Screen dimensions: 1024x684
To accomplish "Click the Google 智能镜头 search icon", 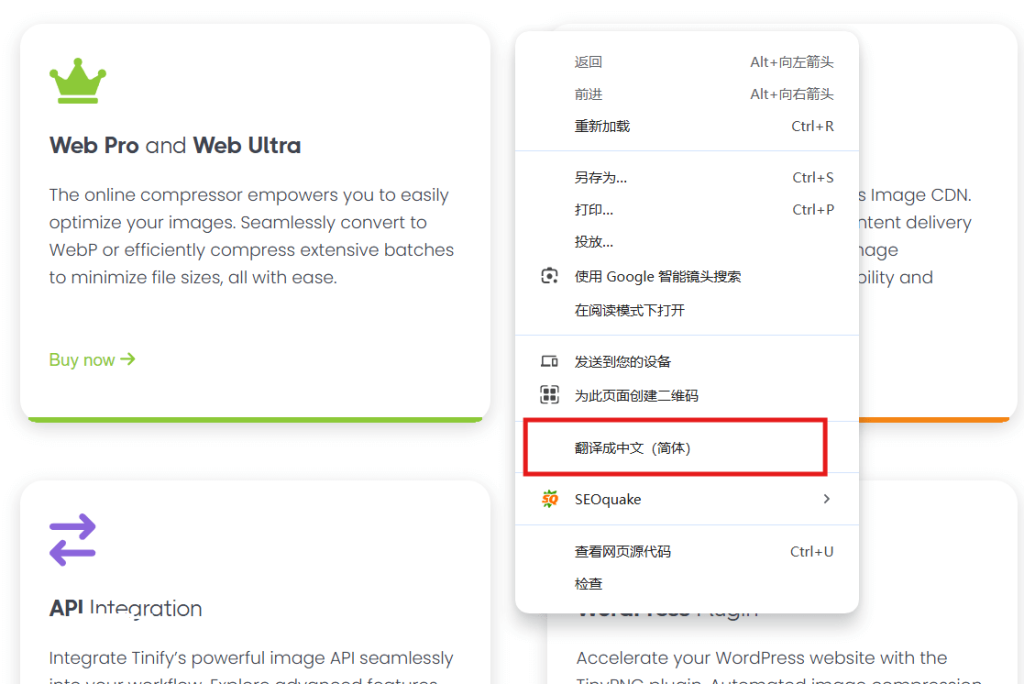I will click(x=549, y=276).
